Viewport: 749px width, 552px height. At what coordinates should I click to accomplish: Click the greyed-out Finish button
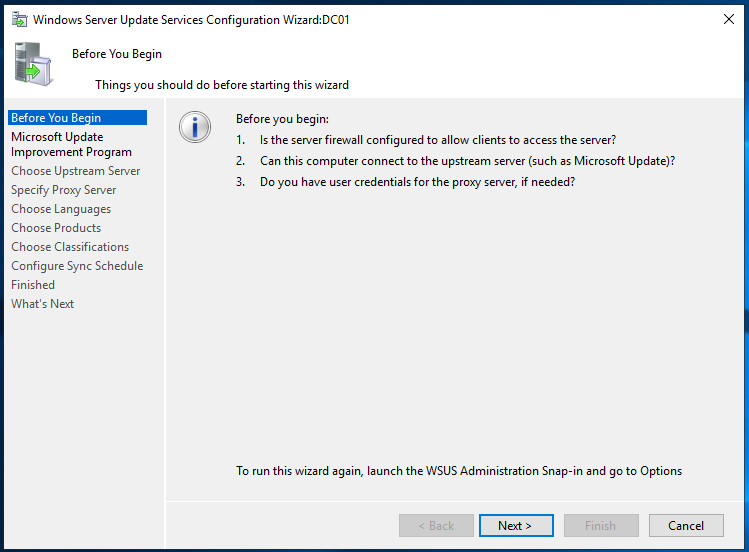(601, 526)
